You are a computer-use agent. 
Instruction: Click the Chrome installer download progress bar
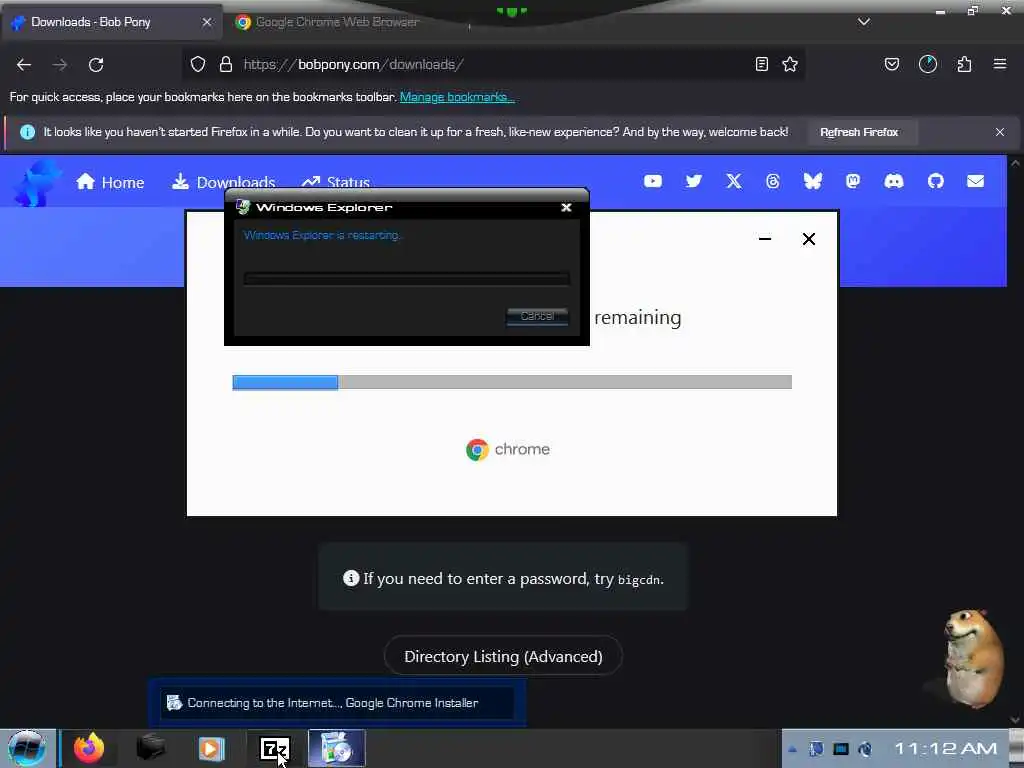click(512, 382)
